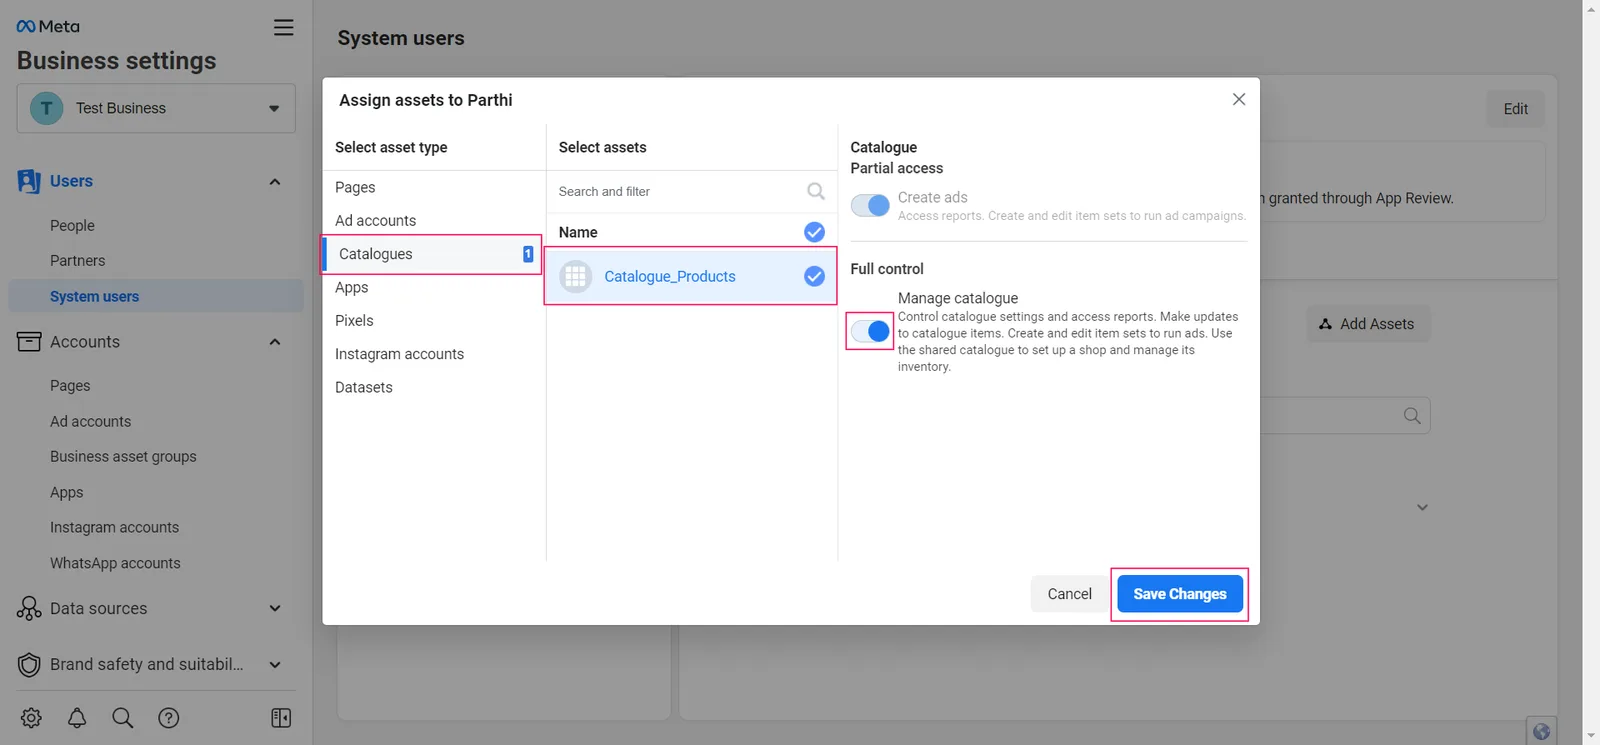The height and width of the screenshot is (745, 1600).
Task: Open the Test Business account dropdown
Action: click(156, 108)
